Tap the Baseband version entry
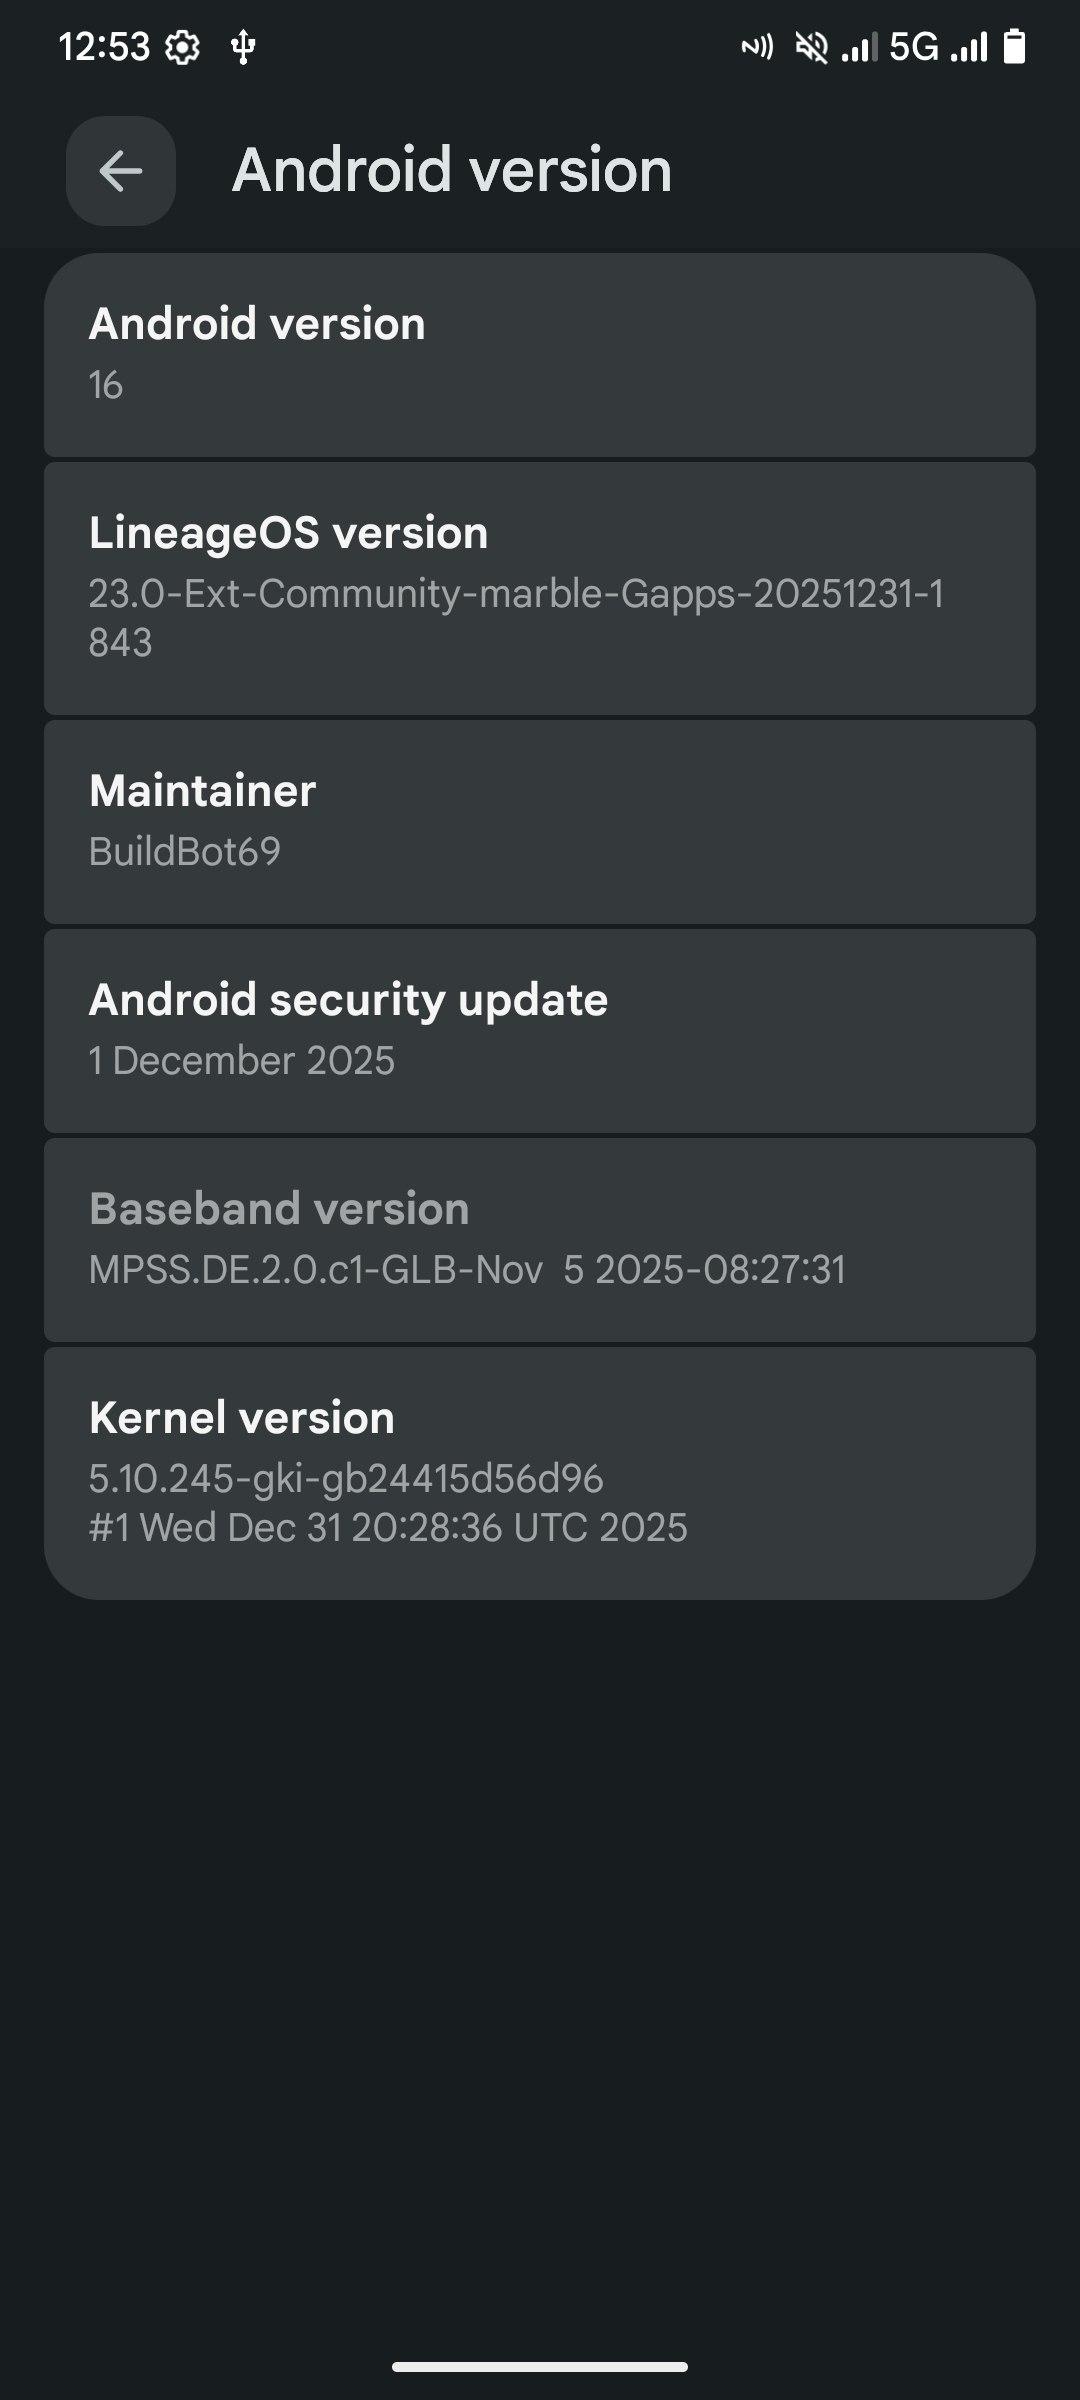The image size is (1080, 2400). click(x=540, y=1240)
